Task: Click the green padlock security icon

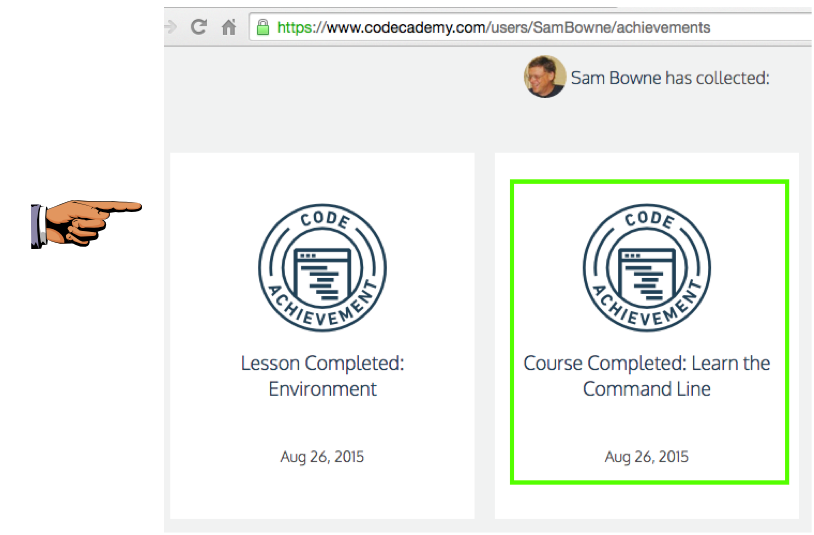Action: (262, 27)
